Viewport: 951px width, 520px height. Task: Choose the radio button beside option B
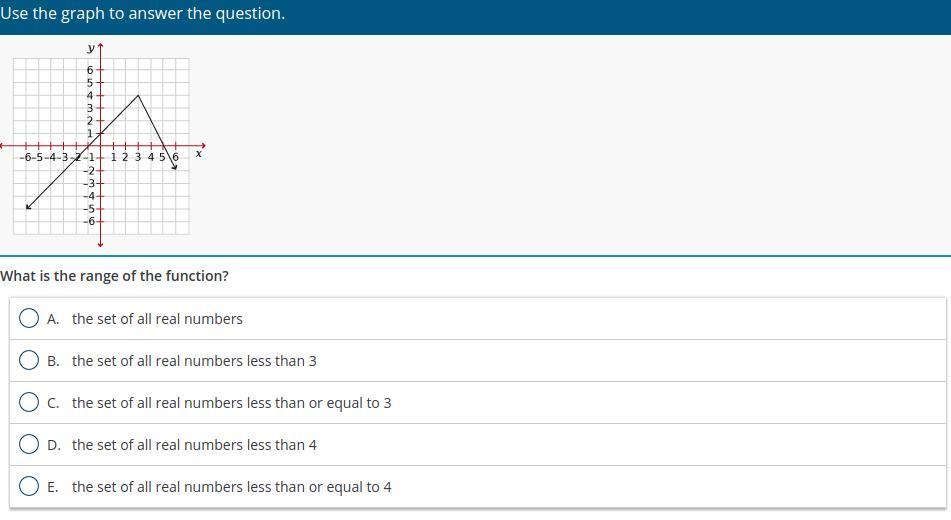(x=29, y=360)
